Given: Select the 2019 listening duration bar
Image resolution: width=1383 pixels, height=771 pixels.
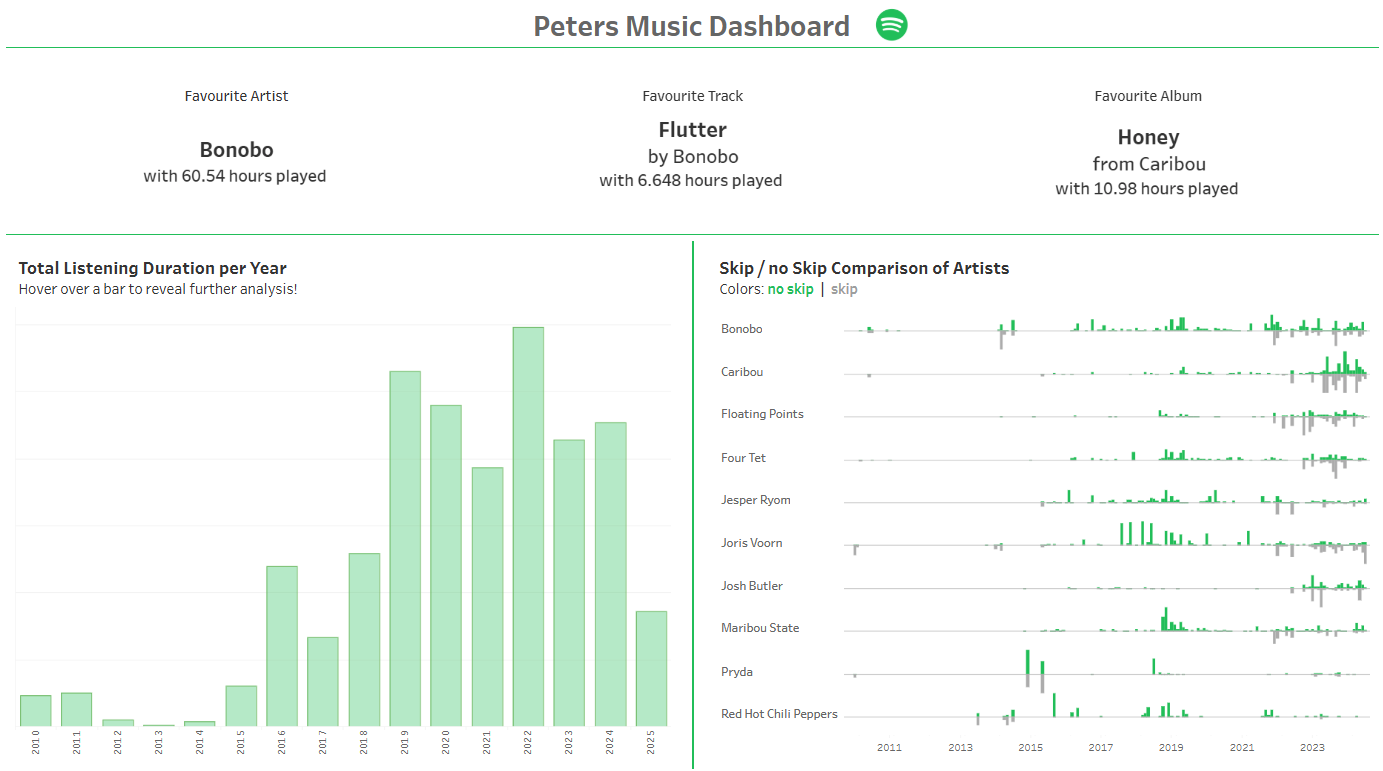Looking at the screenshot, I should click(405, 548).
